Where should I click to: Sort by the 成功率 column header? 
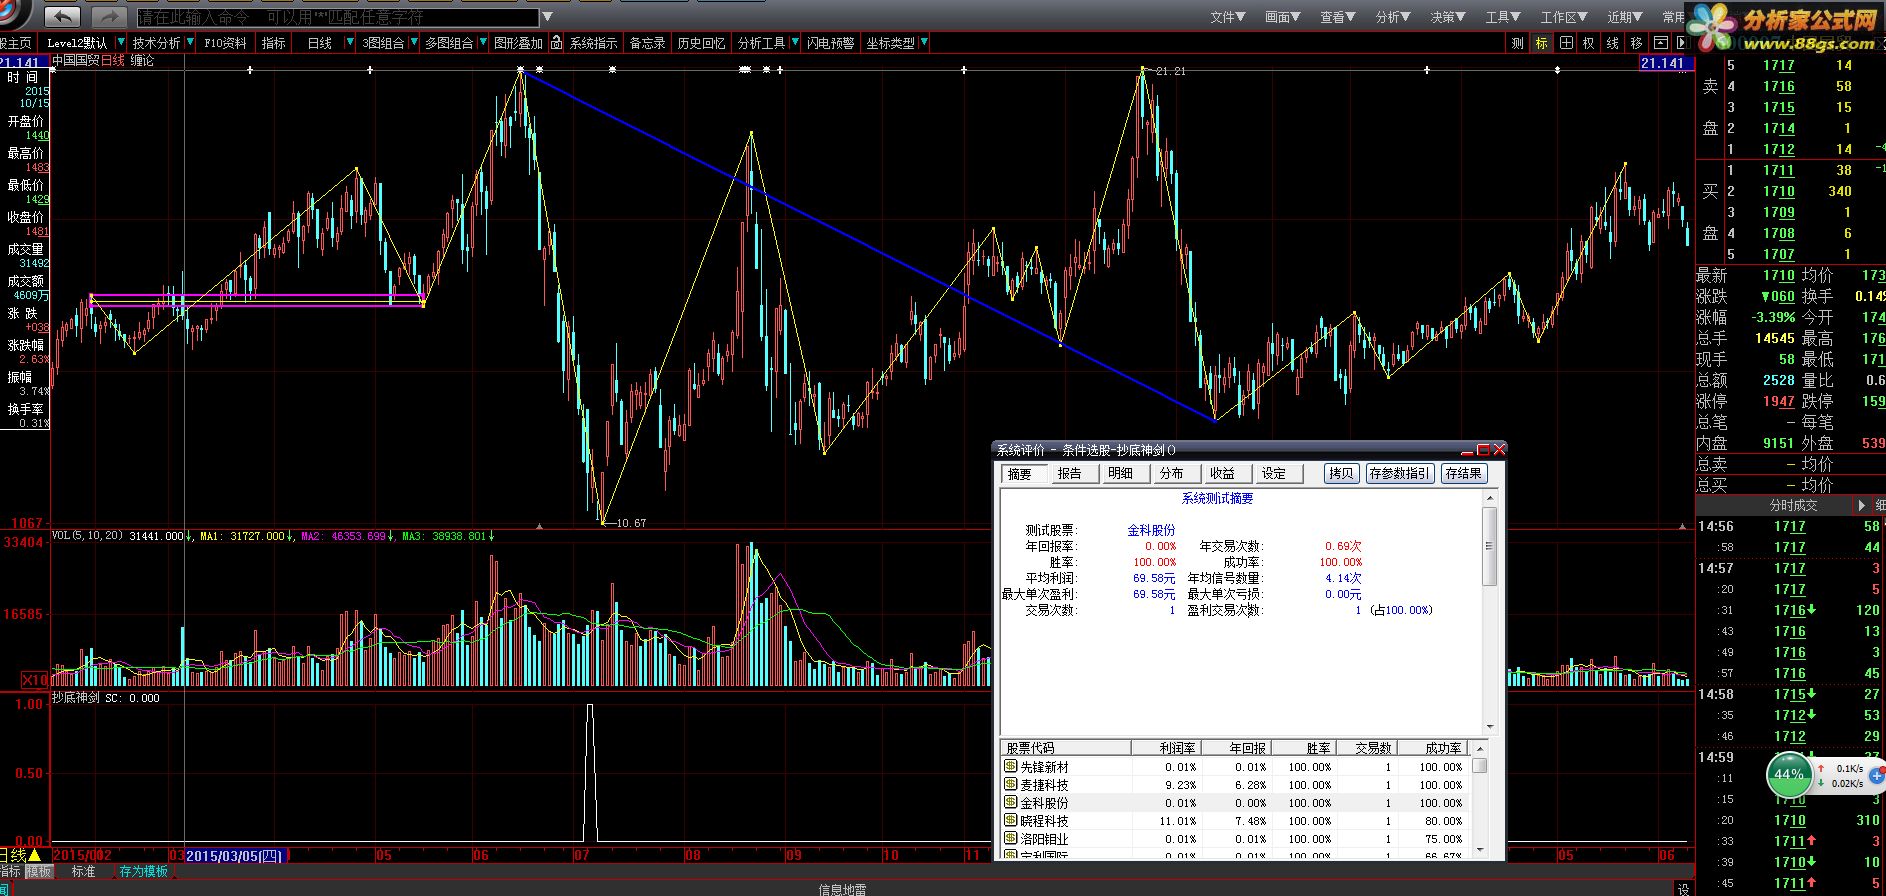[1433, 747]
